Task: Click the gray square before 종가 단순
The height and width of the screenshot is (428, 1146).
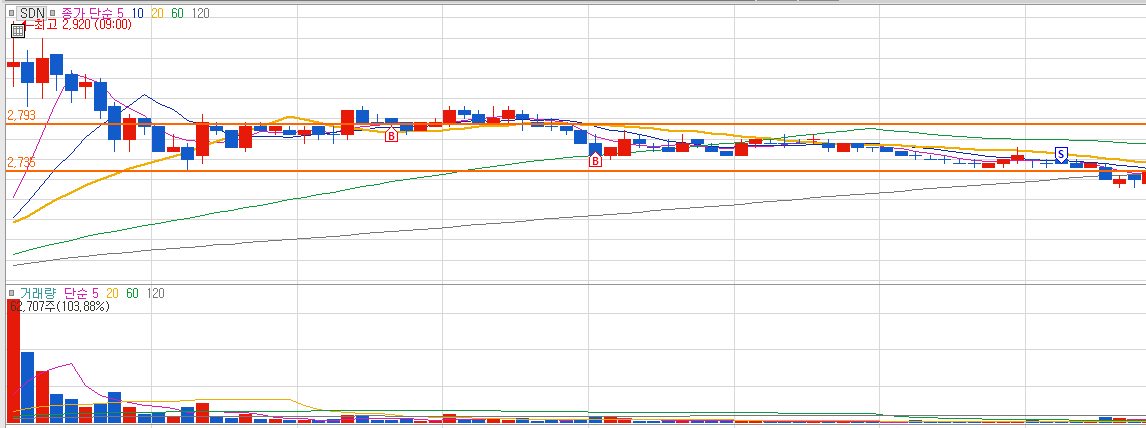Action: tap(54, 12)
